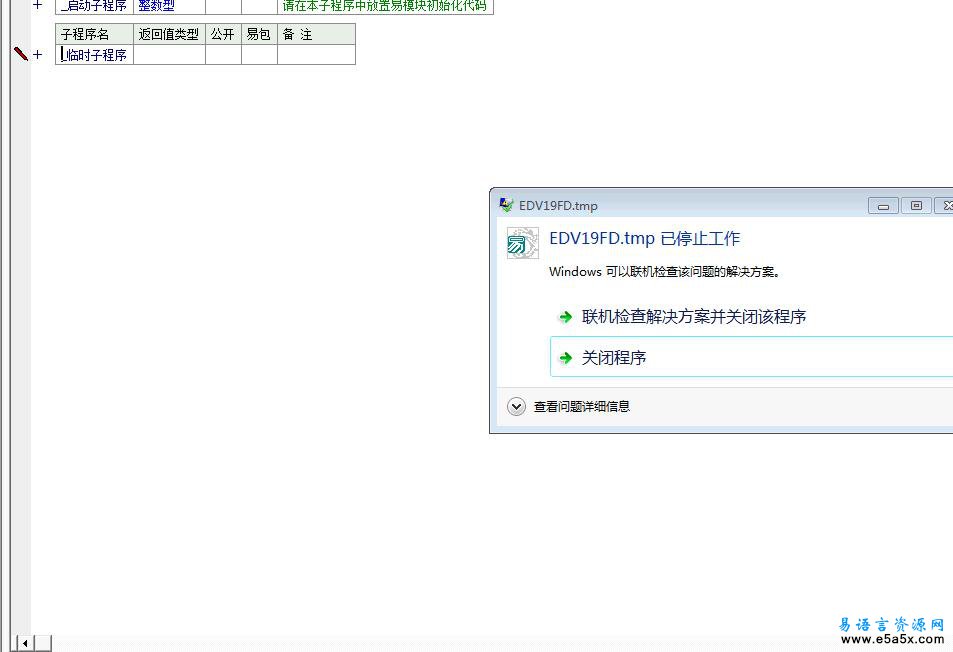The height and width of the screenshot is (652, 953).
Task: Click the EDV19FD.tmp 已停止工作 heading text
Action: [644, 238]
